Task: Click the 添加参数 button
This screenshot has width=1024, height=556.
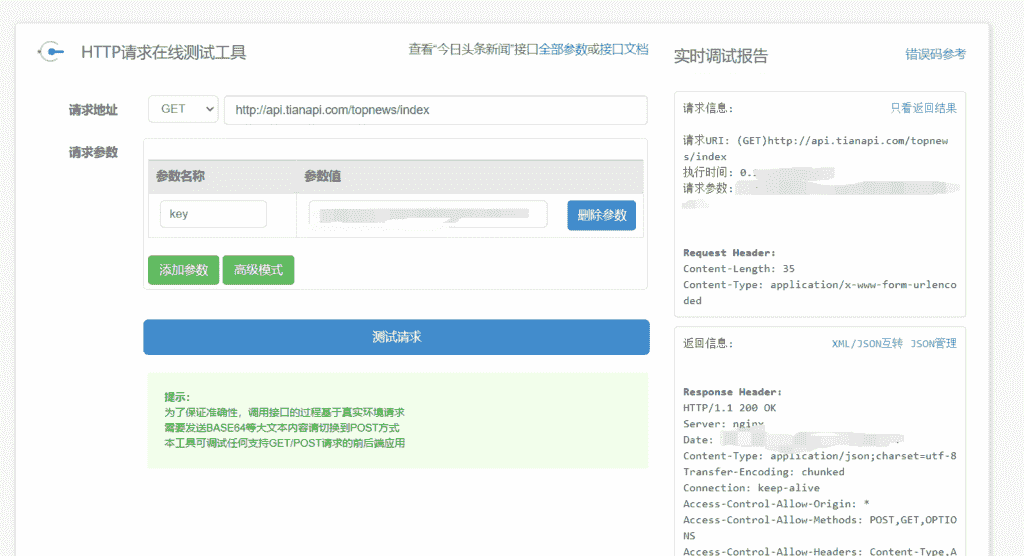Action: point(184,270)
